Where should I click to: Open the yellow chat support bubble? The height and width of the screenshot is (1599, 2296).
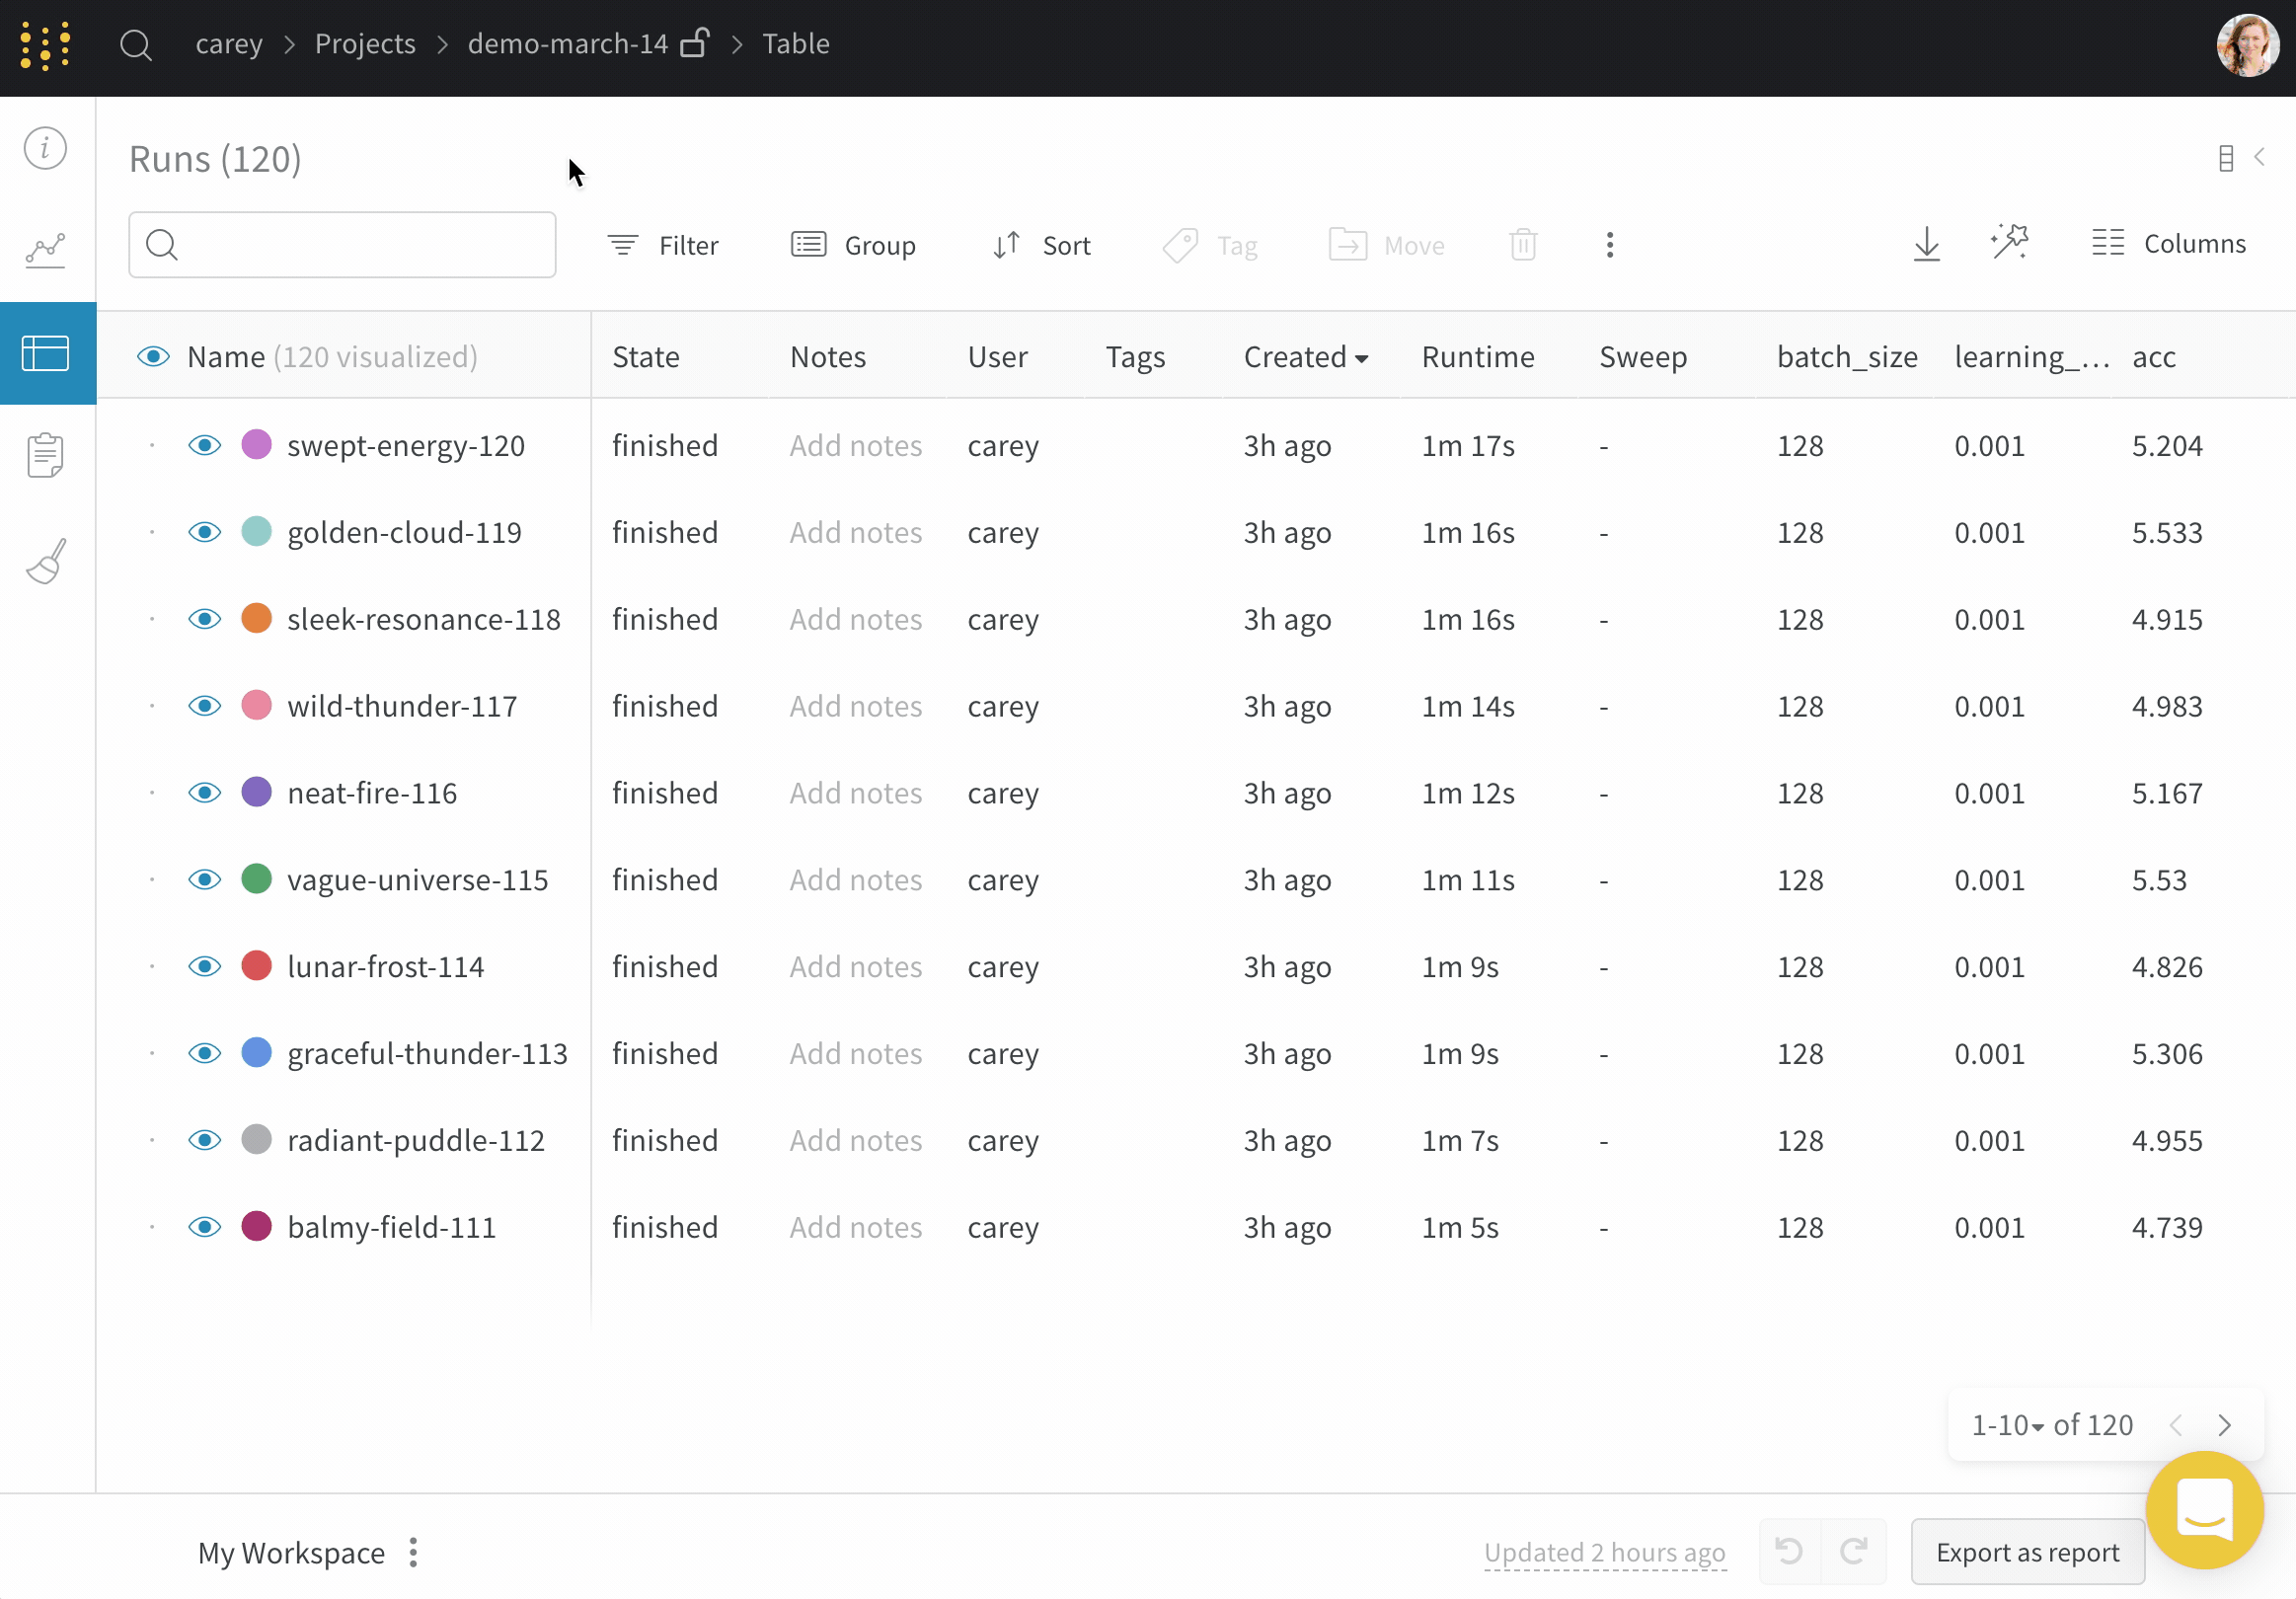click(x=2204, y=1509)
